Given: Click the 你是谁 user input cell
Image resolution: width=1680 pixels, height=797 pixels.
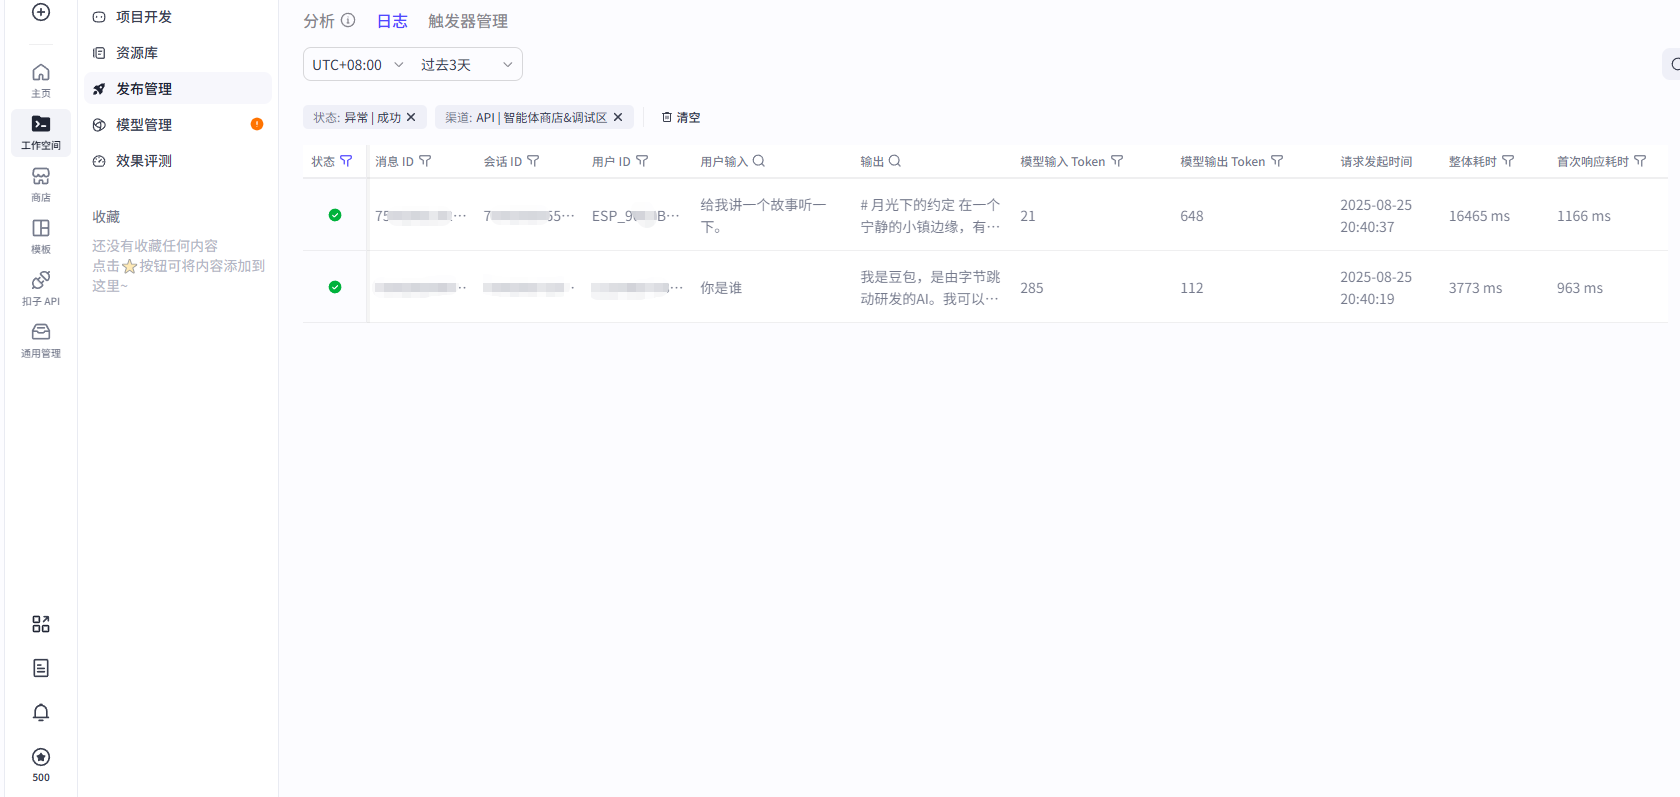Looking at the screenshot, I should point(721,288).
